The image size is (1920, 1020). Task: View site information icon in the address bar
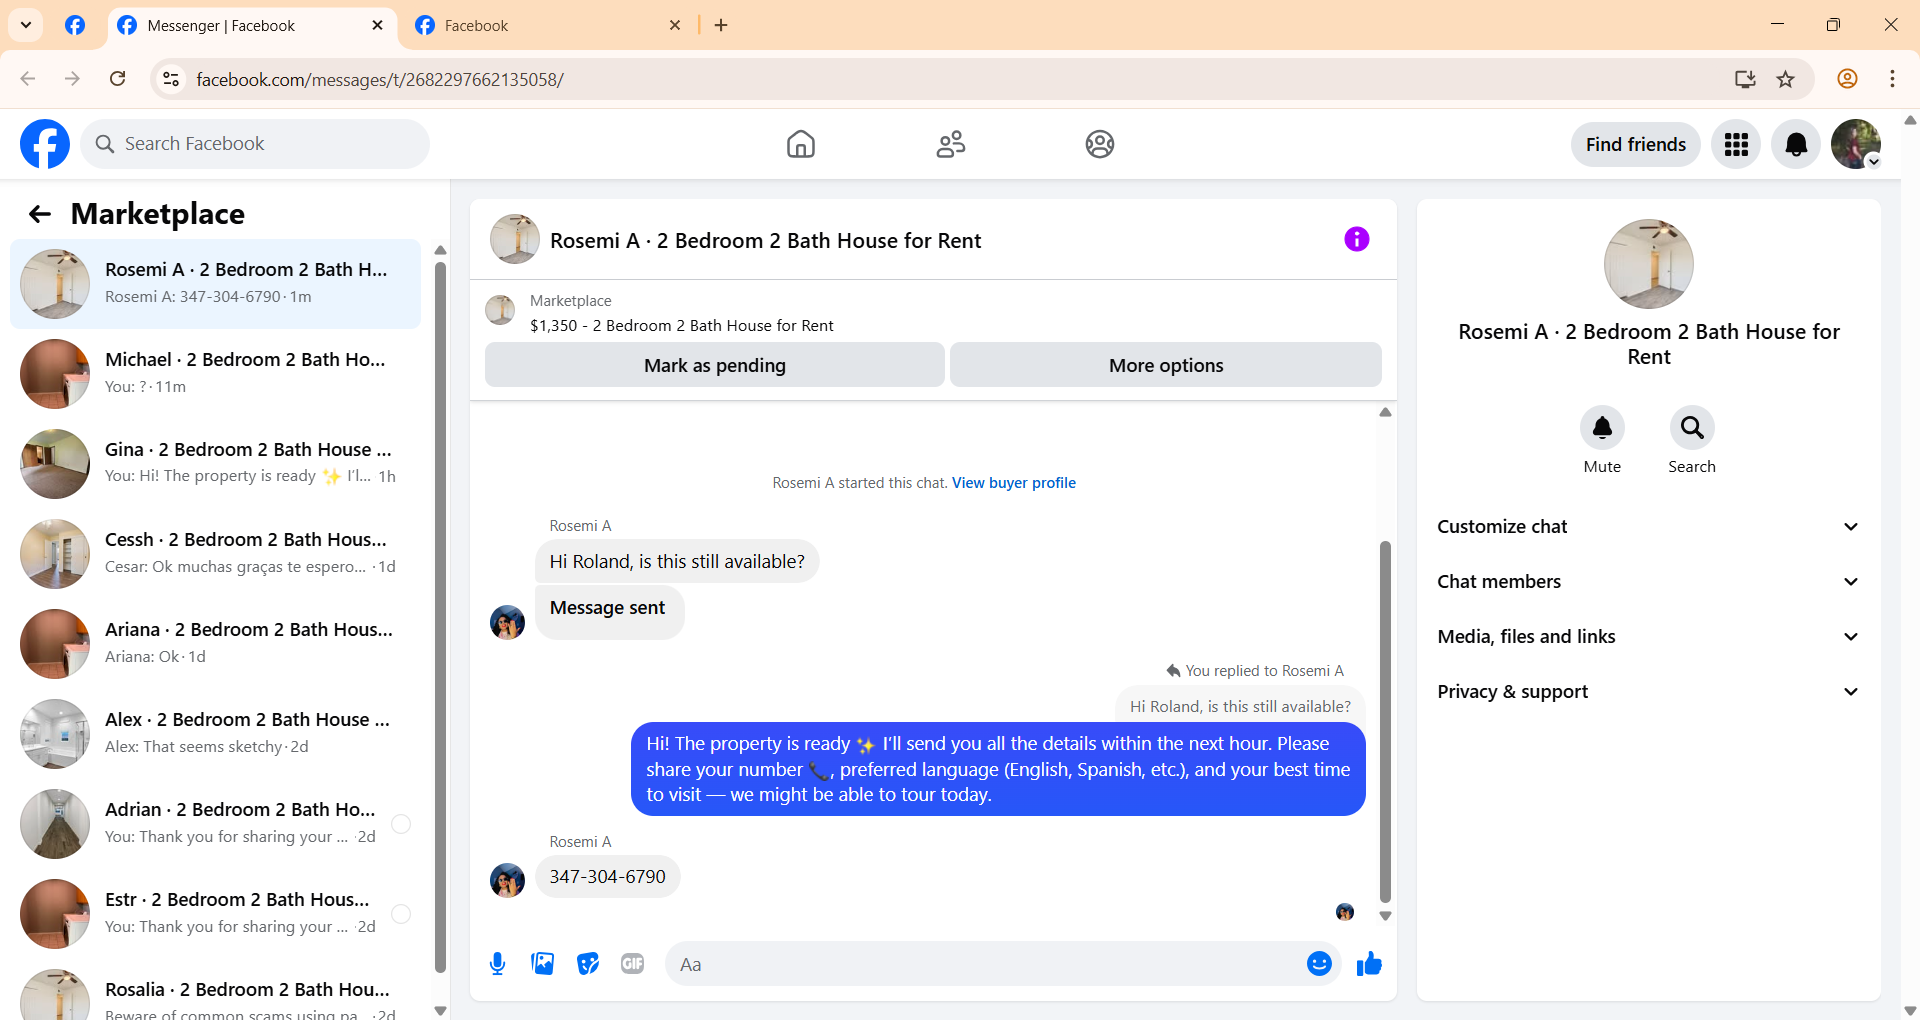coord(171,79)
